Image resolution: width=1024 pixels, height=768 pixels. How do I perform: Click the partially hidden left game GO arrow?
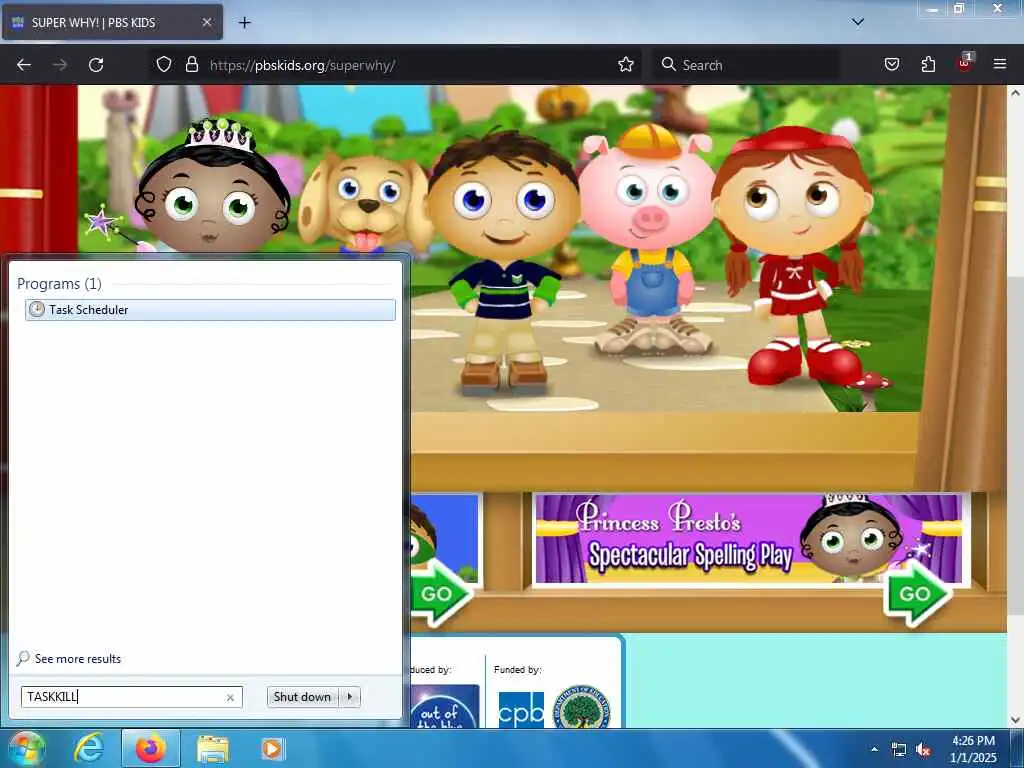tap(441, 593)
